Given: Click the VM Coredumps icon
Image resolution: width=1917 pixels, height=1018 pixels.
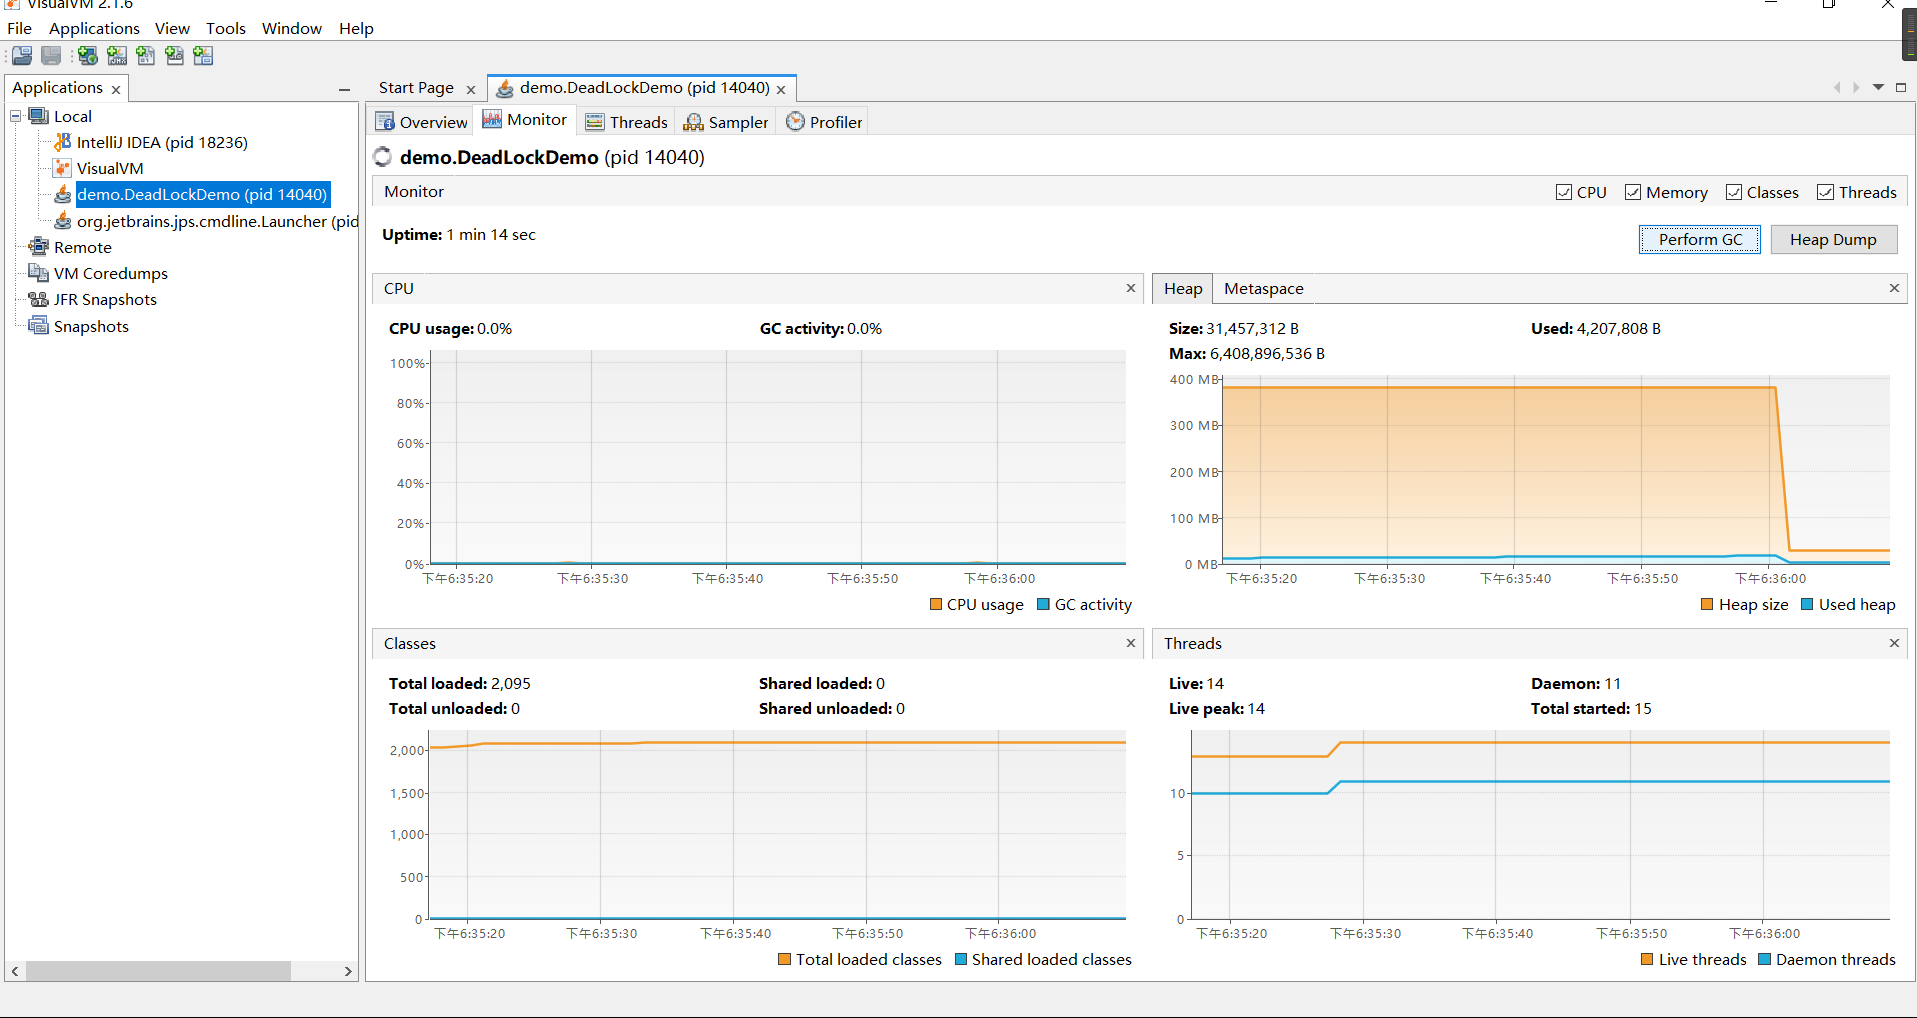Looking at the screenshot, I should click(39, 273).
